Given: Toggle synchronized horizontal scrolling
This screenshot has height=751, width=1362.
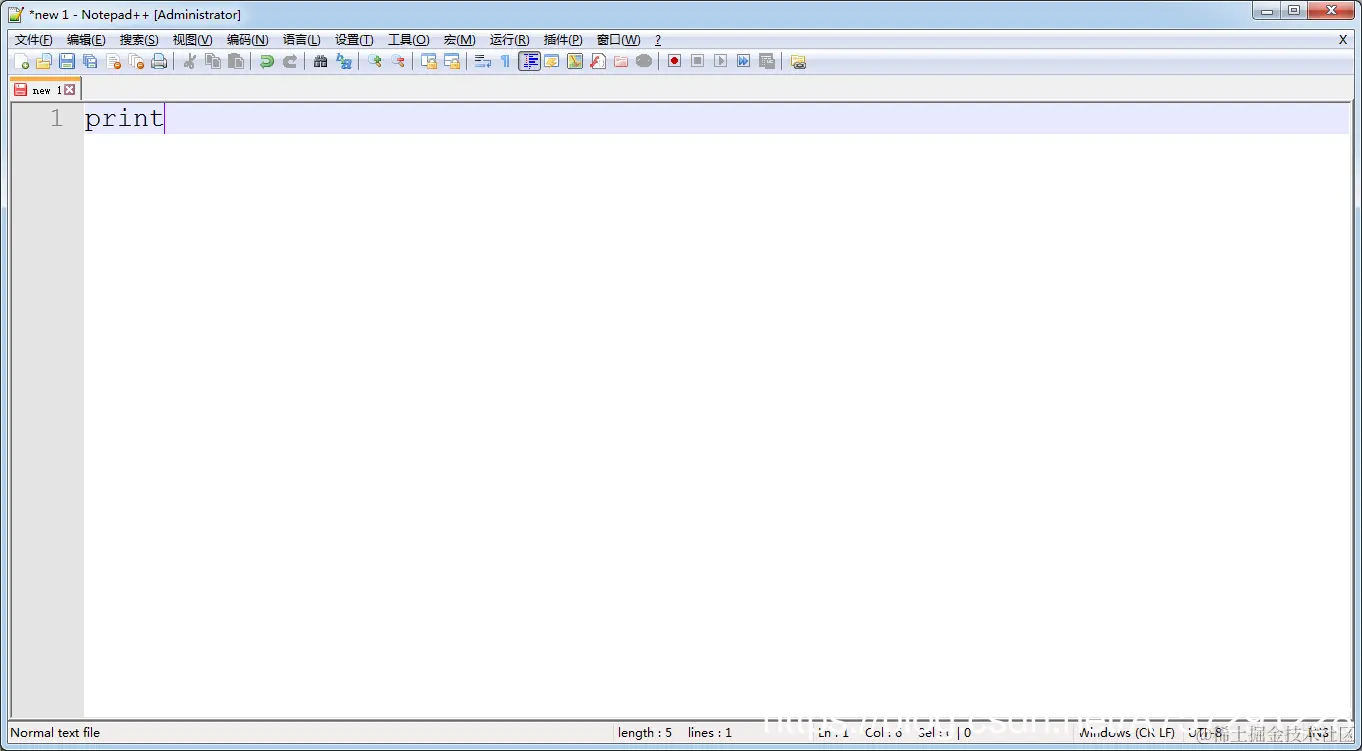Looking at the screenshot, I should pos(452,61).
